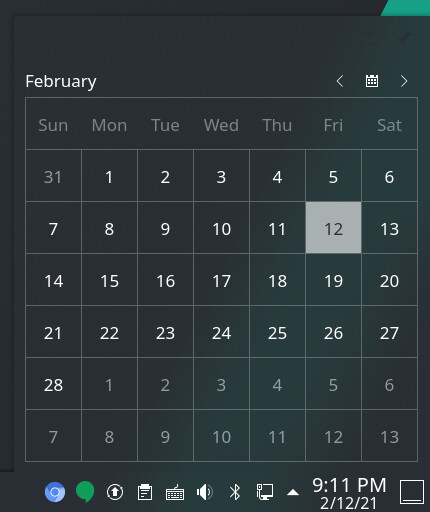This screenshot has width=430, height=512.
Task: Toggle the pin icon to keep calendar open
Action: [x=403, y=38]
